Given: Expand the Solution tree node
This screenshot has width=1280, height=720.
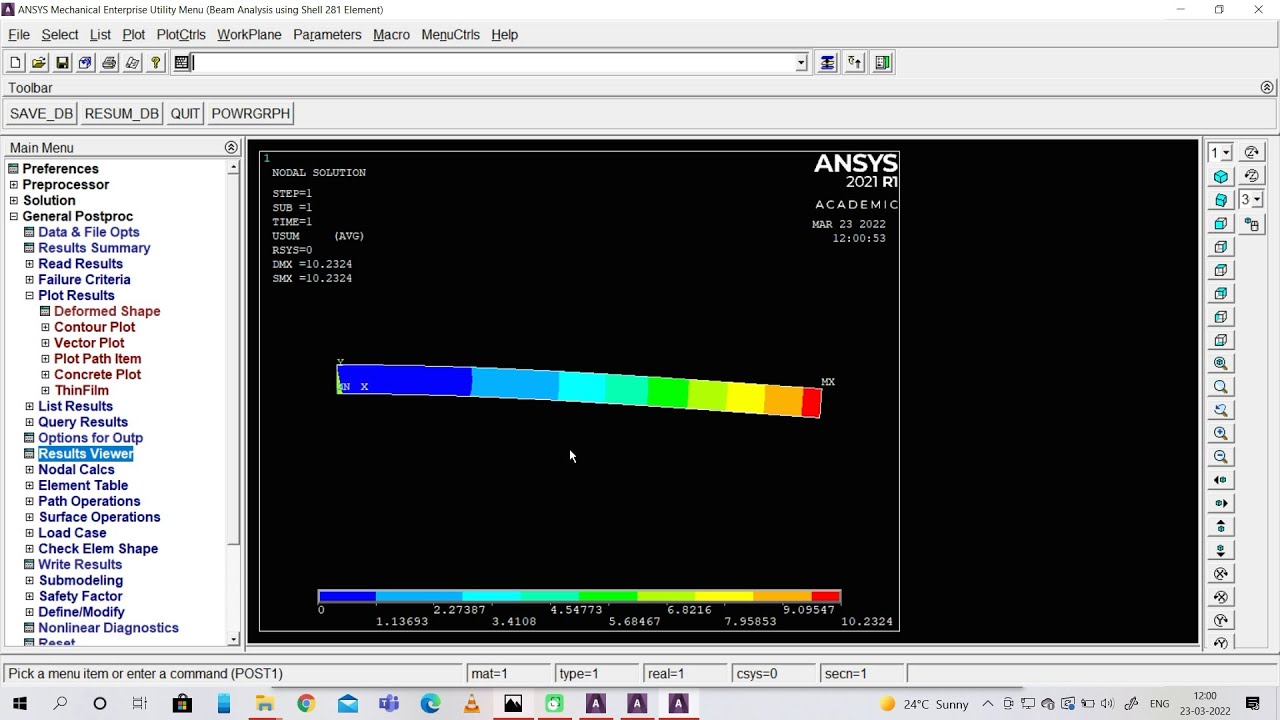Looking at the screenshot, I should point(14,201).
